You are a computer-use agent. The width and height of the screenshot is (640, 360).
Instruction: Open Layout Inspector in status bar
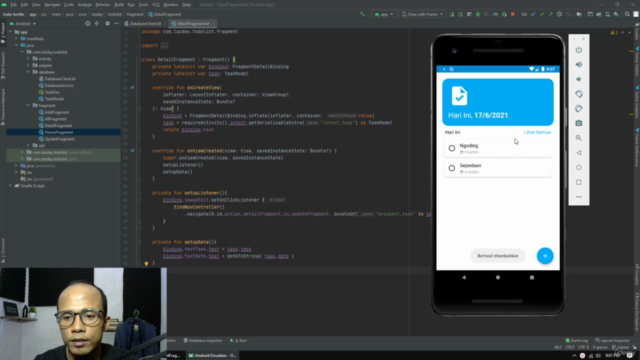point(613,340)
